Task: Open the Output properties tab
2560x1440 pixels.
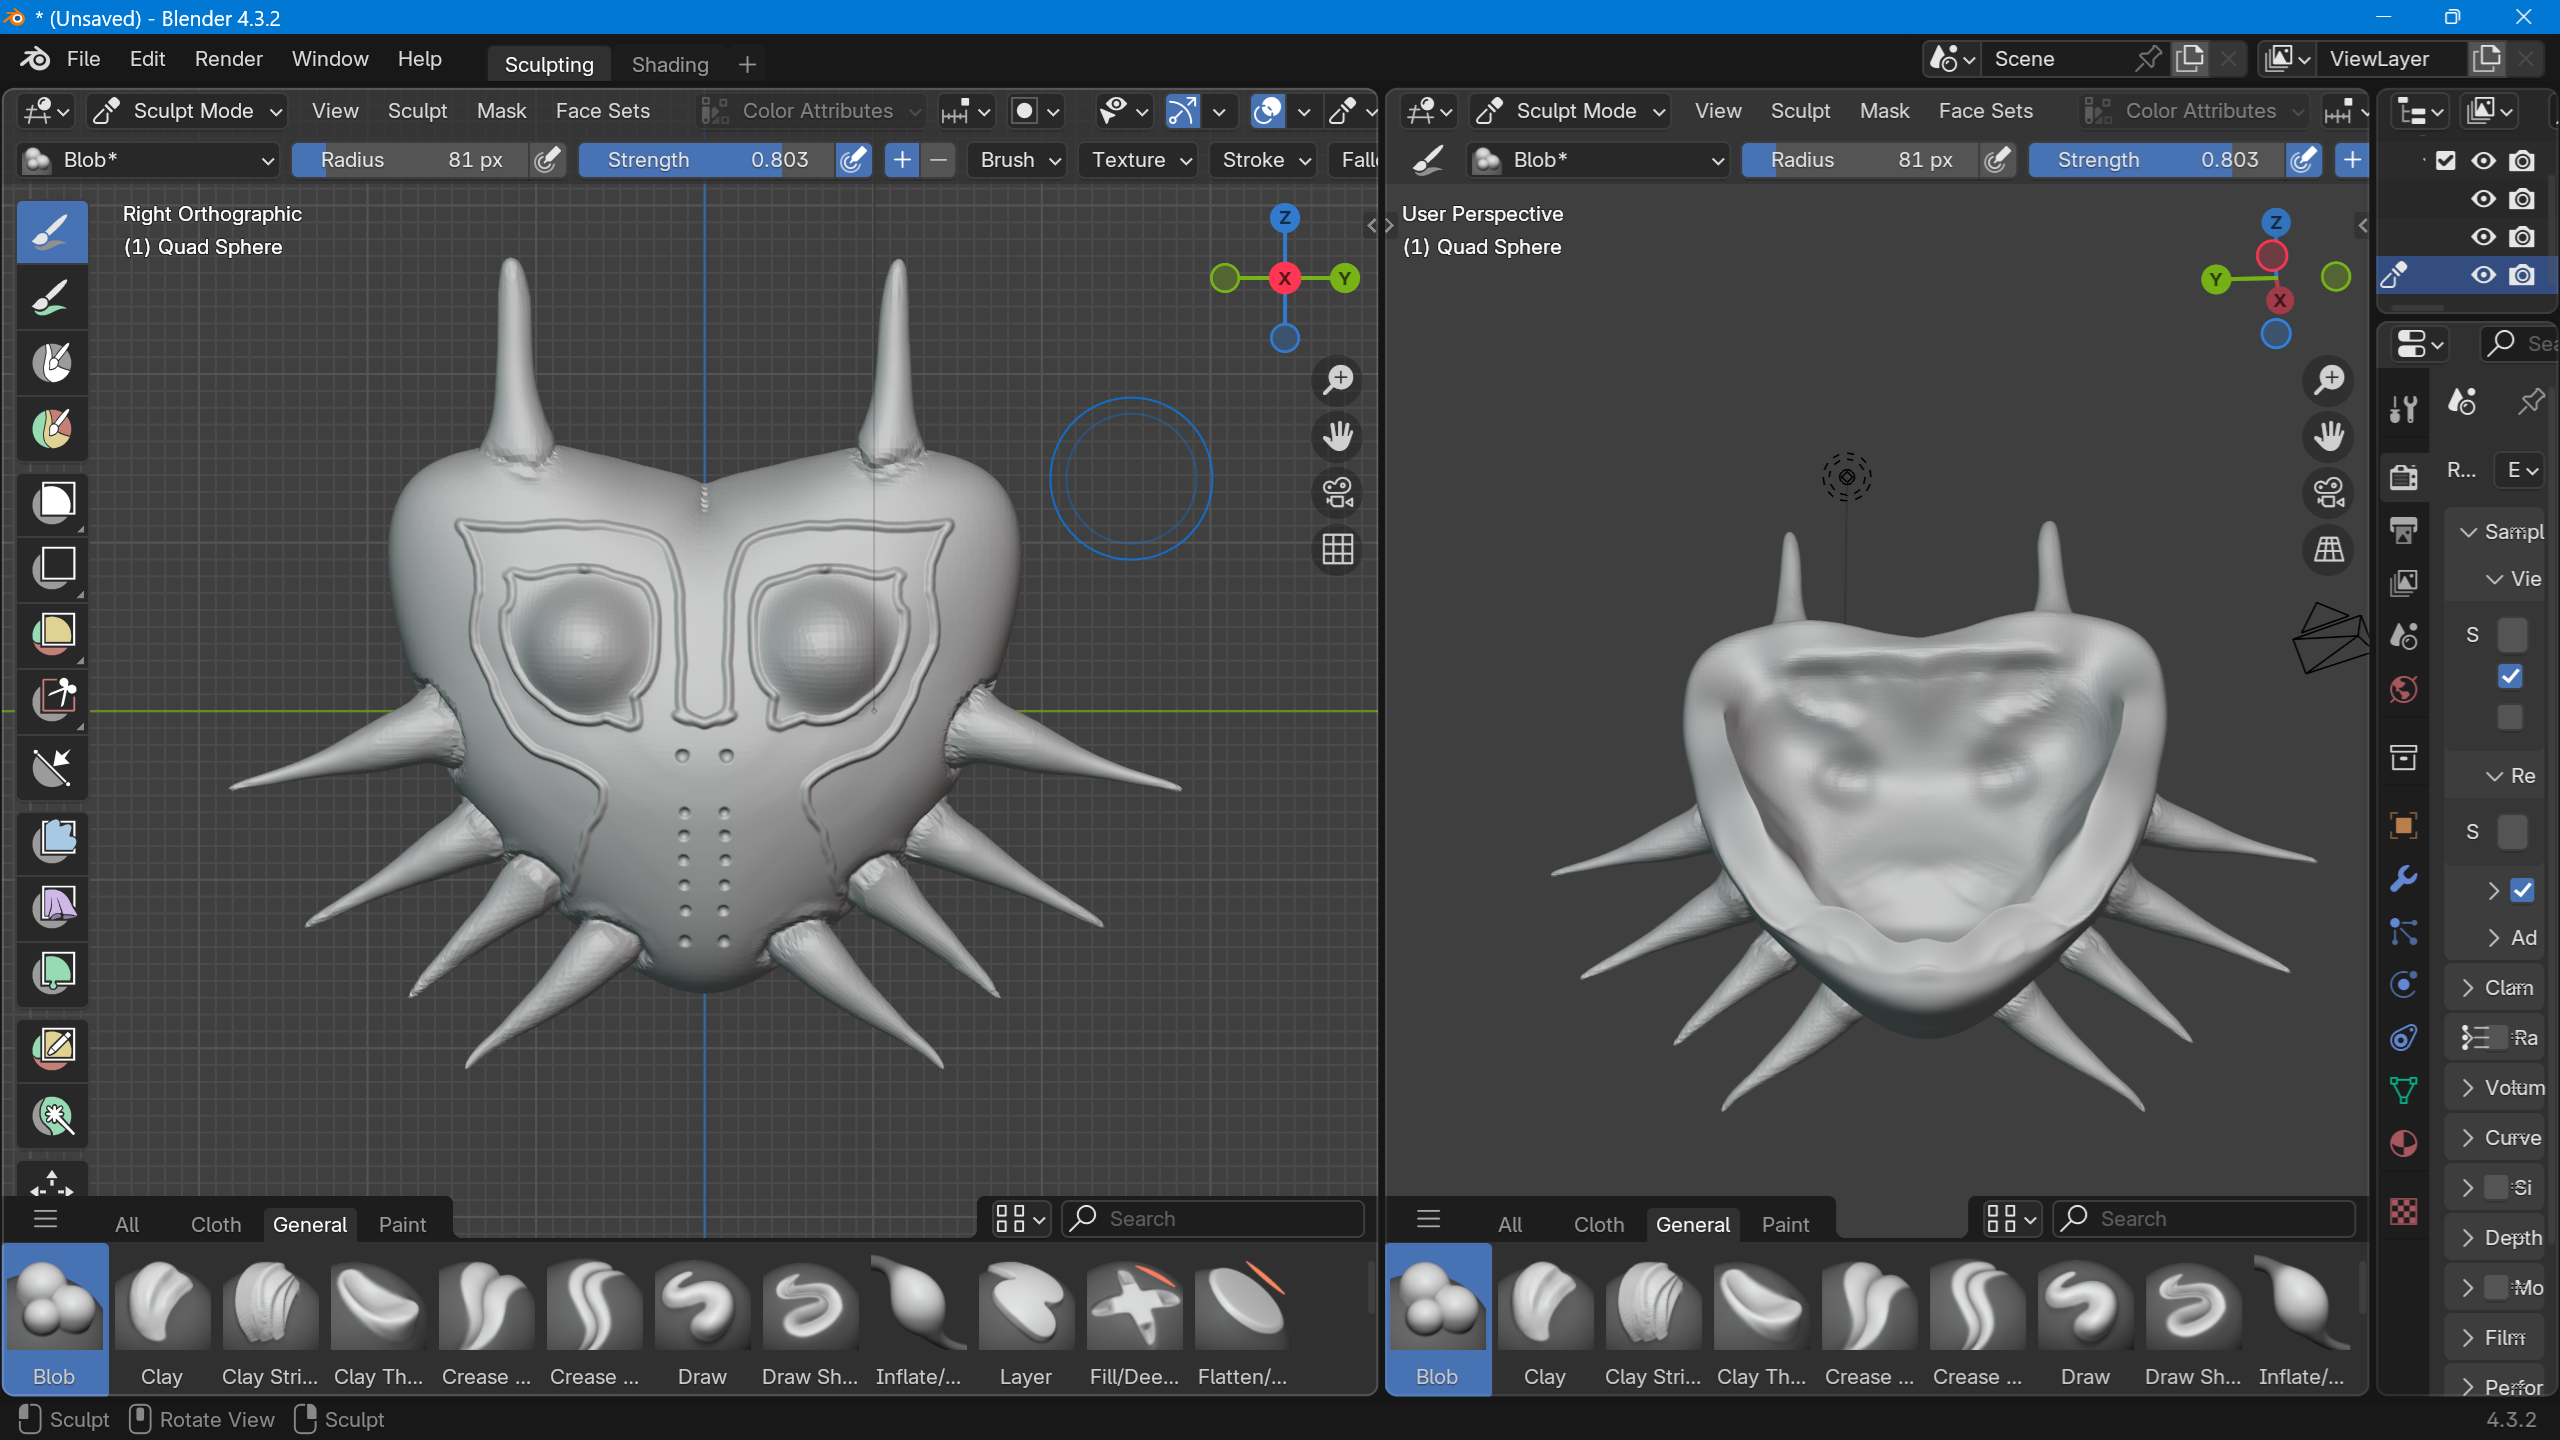Action: (2404, 529)
